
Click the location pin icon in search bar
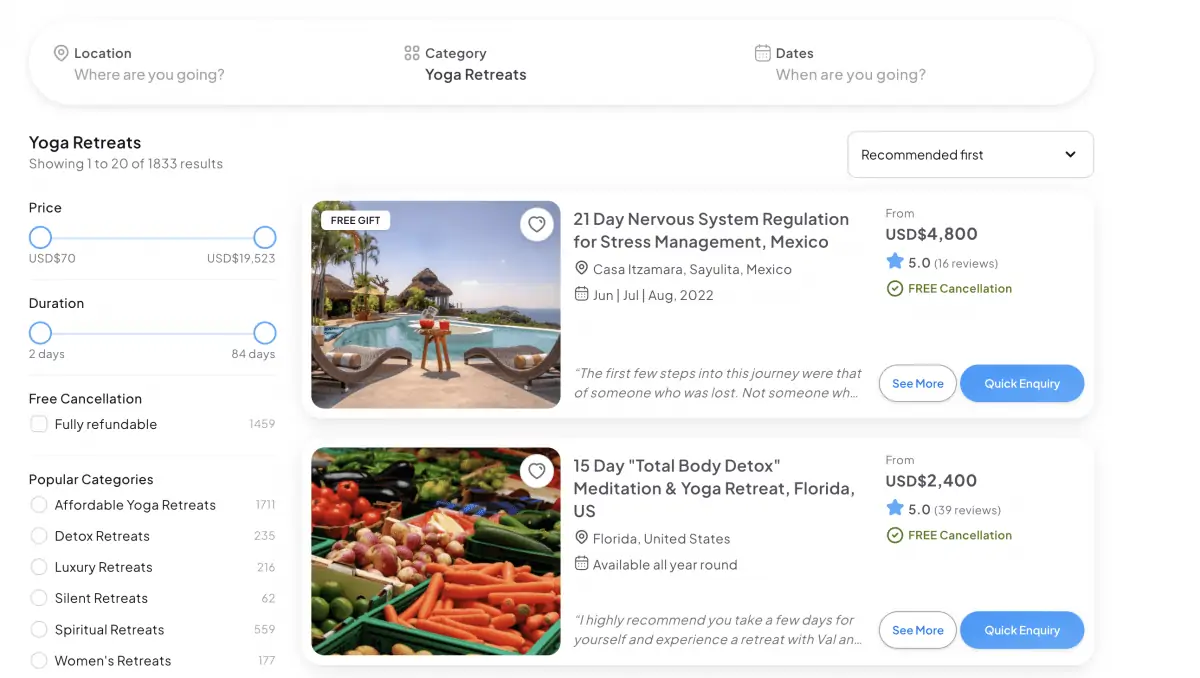pos(61,53)
